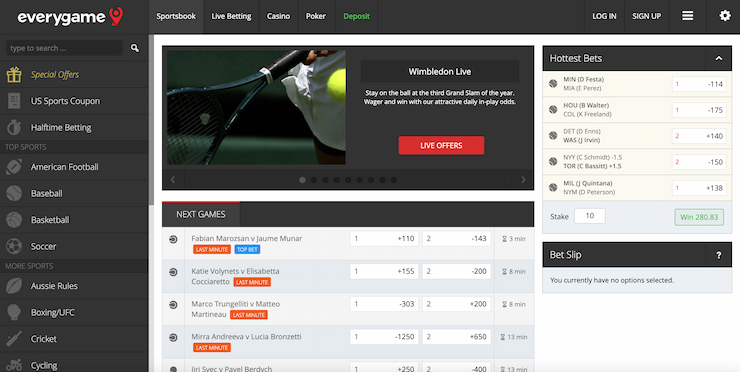The width and height of the screenshot is (740, 372).
Task: Click the Win 280.83 button
Action: coord(699,217)
